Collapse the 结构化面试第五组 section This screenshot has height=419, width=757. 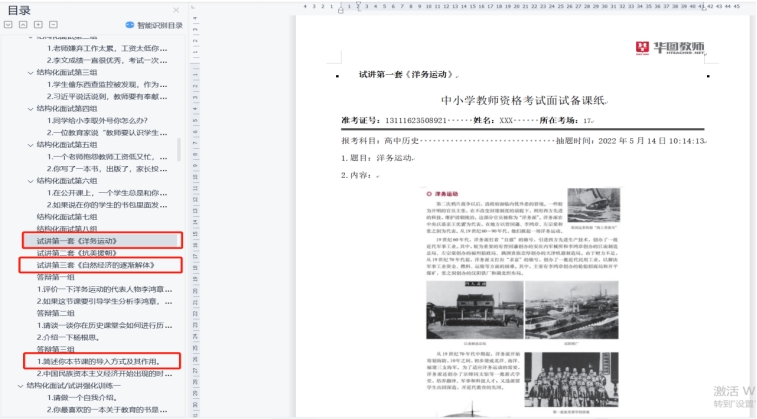tap(31, 145)
